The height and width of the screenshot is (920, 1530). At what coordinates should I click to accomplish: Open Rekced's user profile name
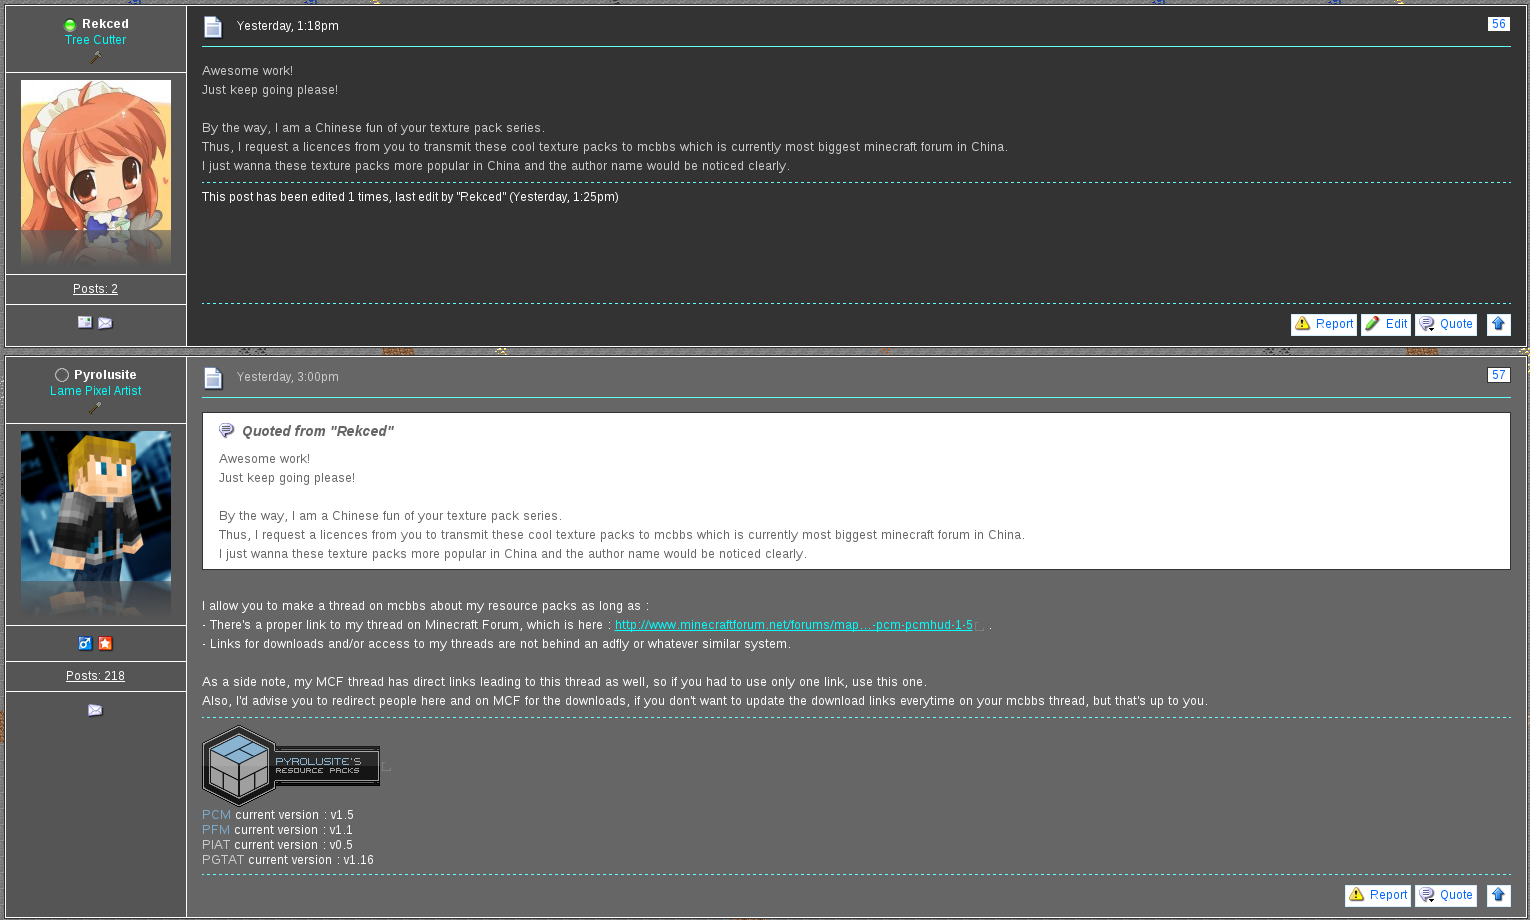pos(105,24)
